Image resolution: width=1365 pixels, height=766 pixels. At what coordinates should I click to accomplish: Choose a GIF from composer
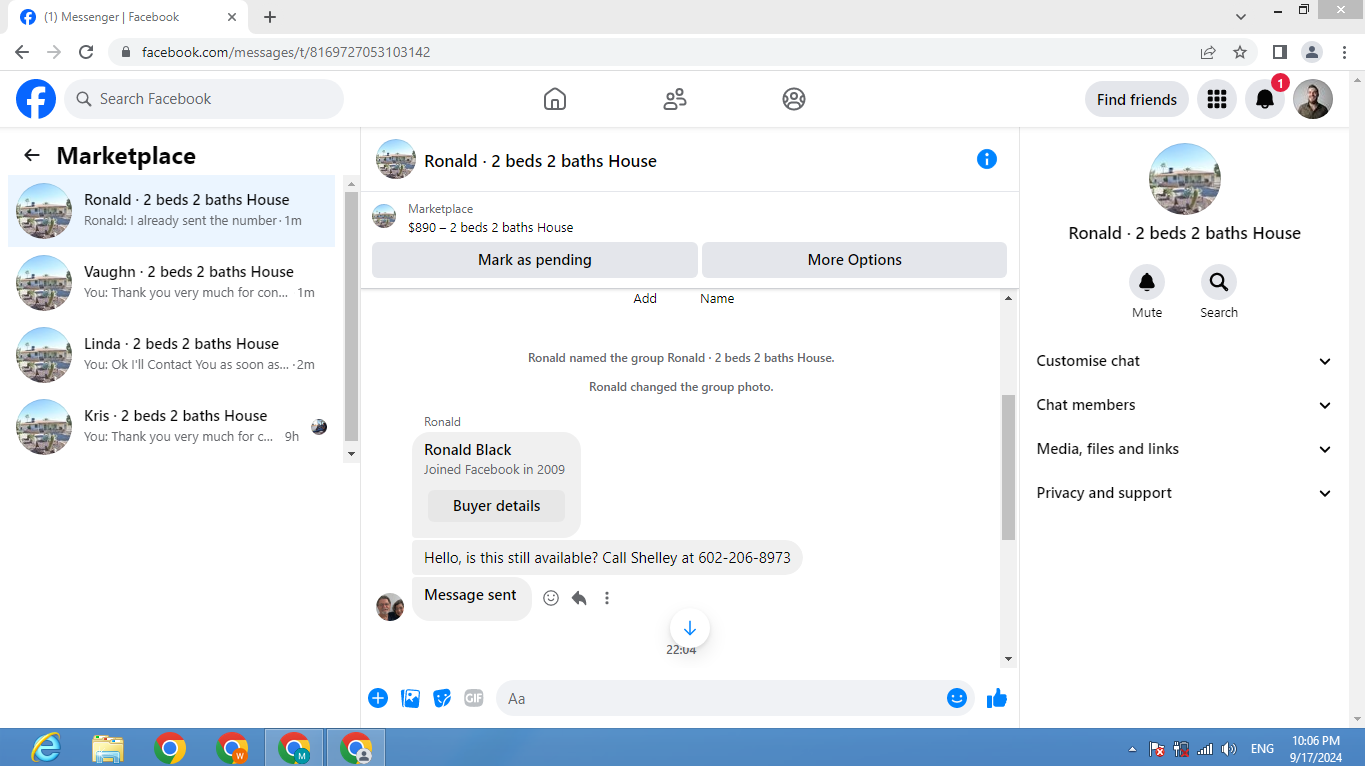474,698
